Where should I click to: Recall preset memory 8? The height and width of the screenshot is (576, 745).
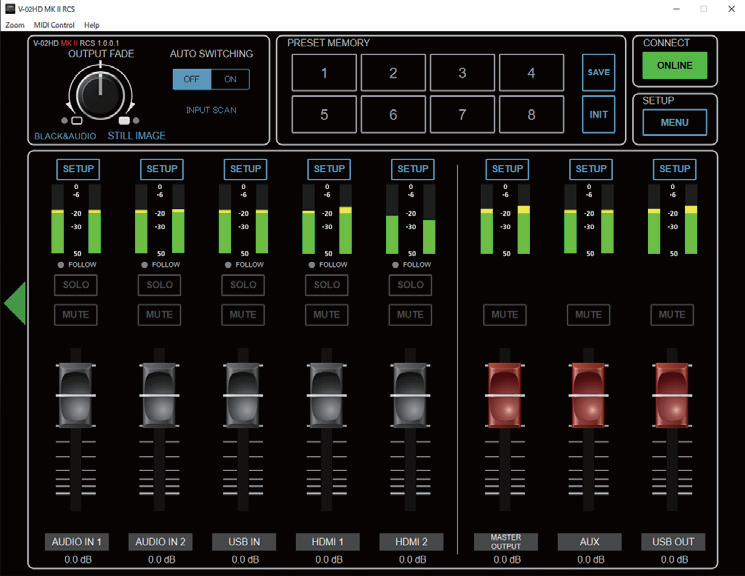[x=532, y=115]
